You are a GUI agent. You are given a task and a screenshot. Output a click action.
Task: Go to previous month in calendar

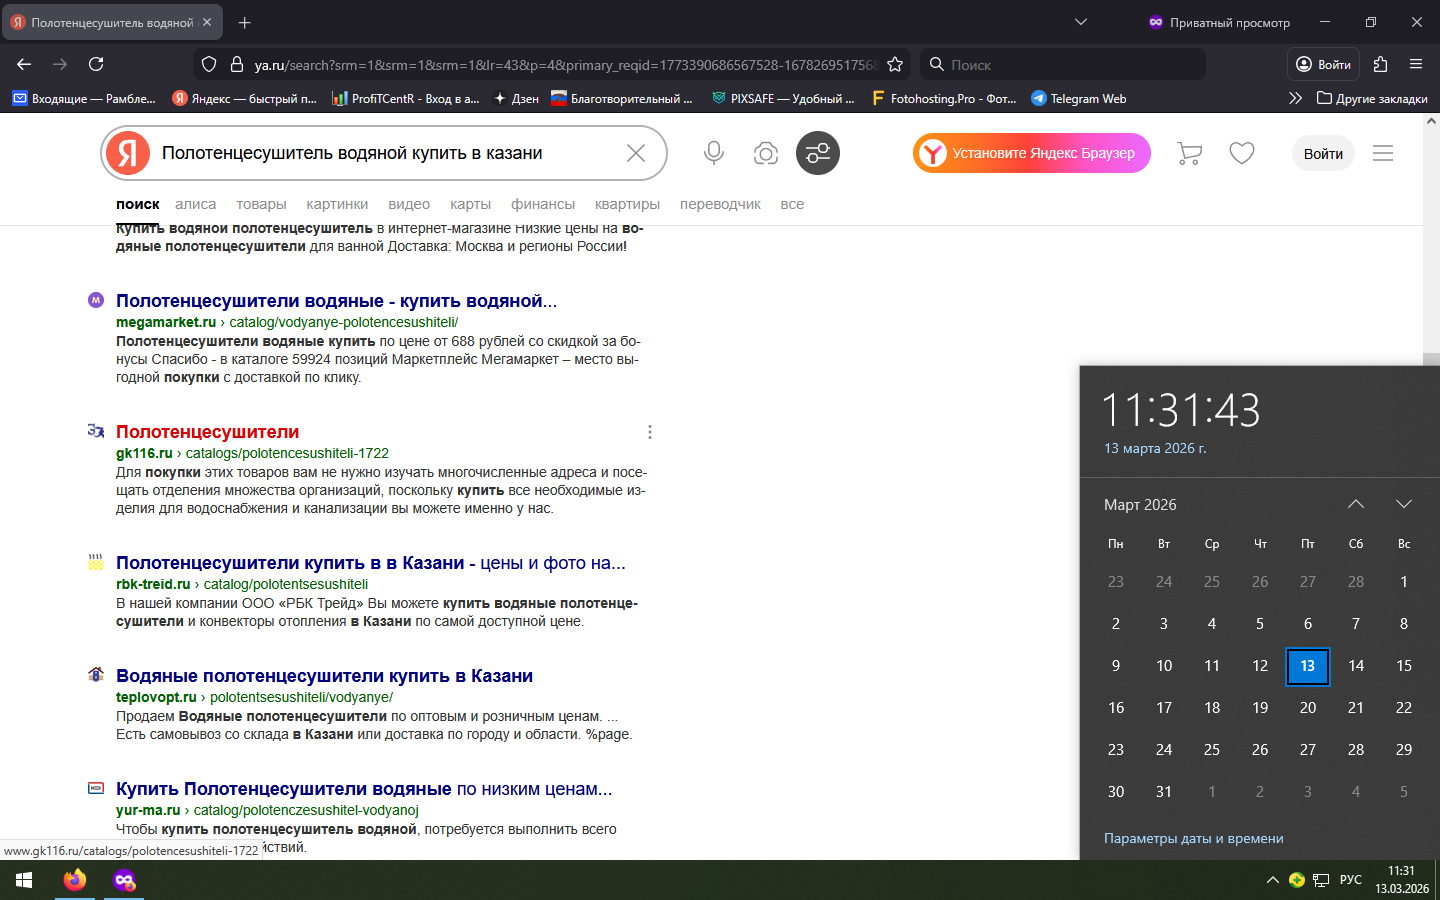point(1356,504)
